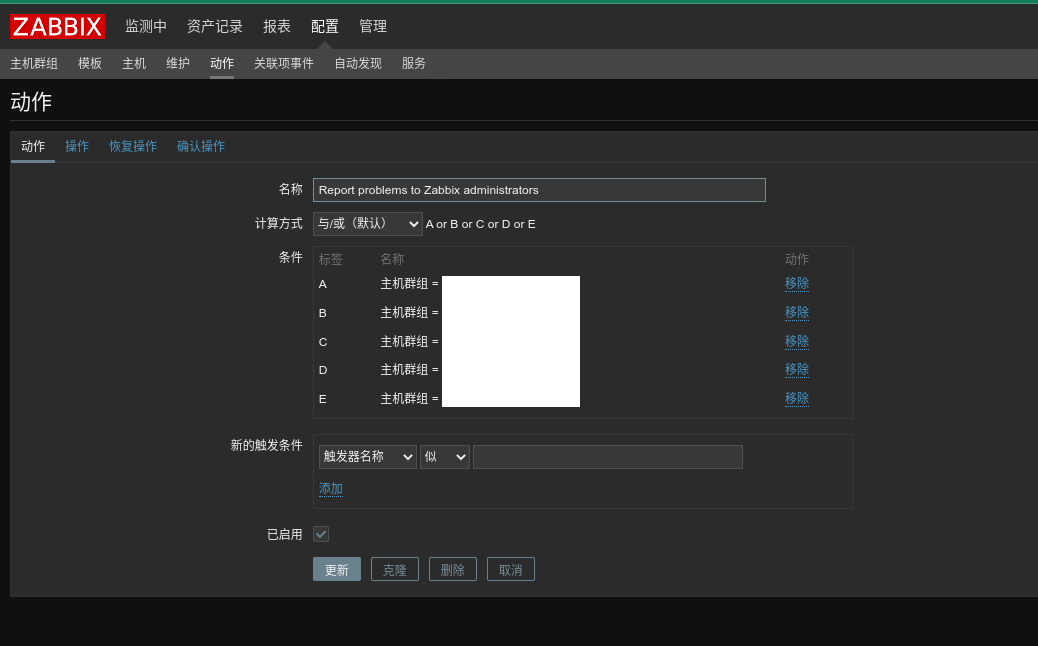The image size is (1038, 646).
Task: Click the 取消 button
Action: coord(510,569)
